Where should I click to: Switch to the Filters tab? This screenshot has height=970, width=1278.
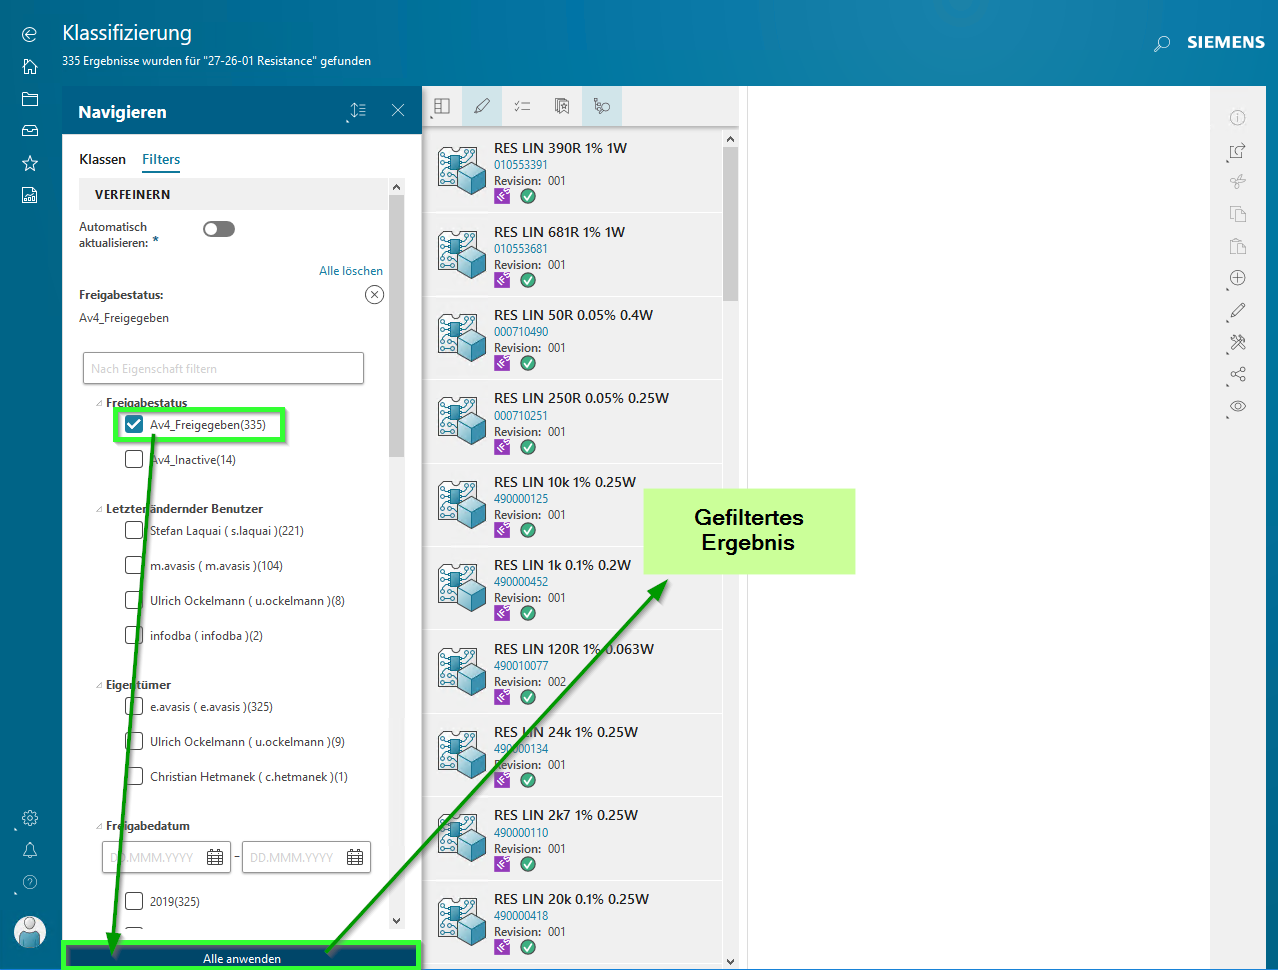tap(161, 160)
